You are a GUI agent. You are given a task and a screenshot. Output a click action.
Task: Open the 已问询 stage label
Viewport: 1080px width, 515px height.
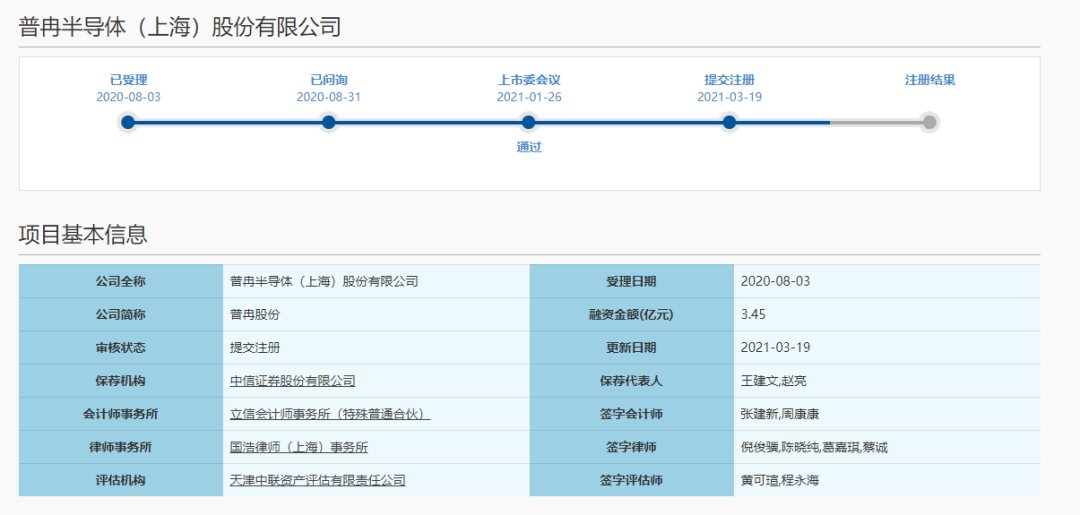coord(329,80)
